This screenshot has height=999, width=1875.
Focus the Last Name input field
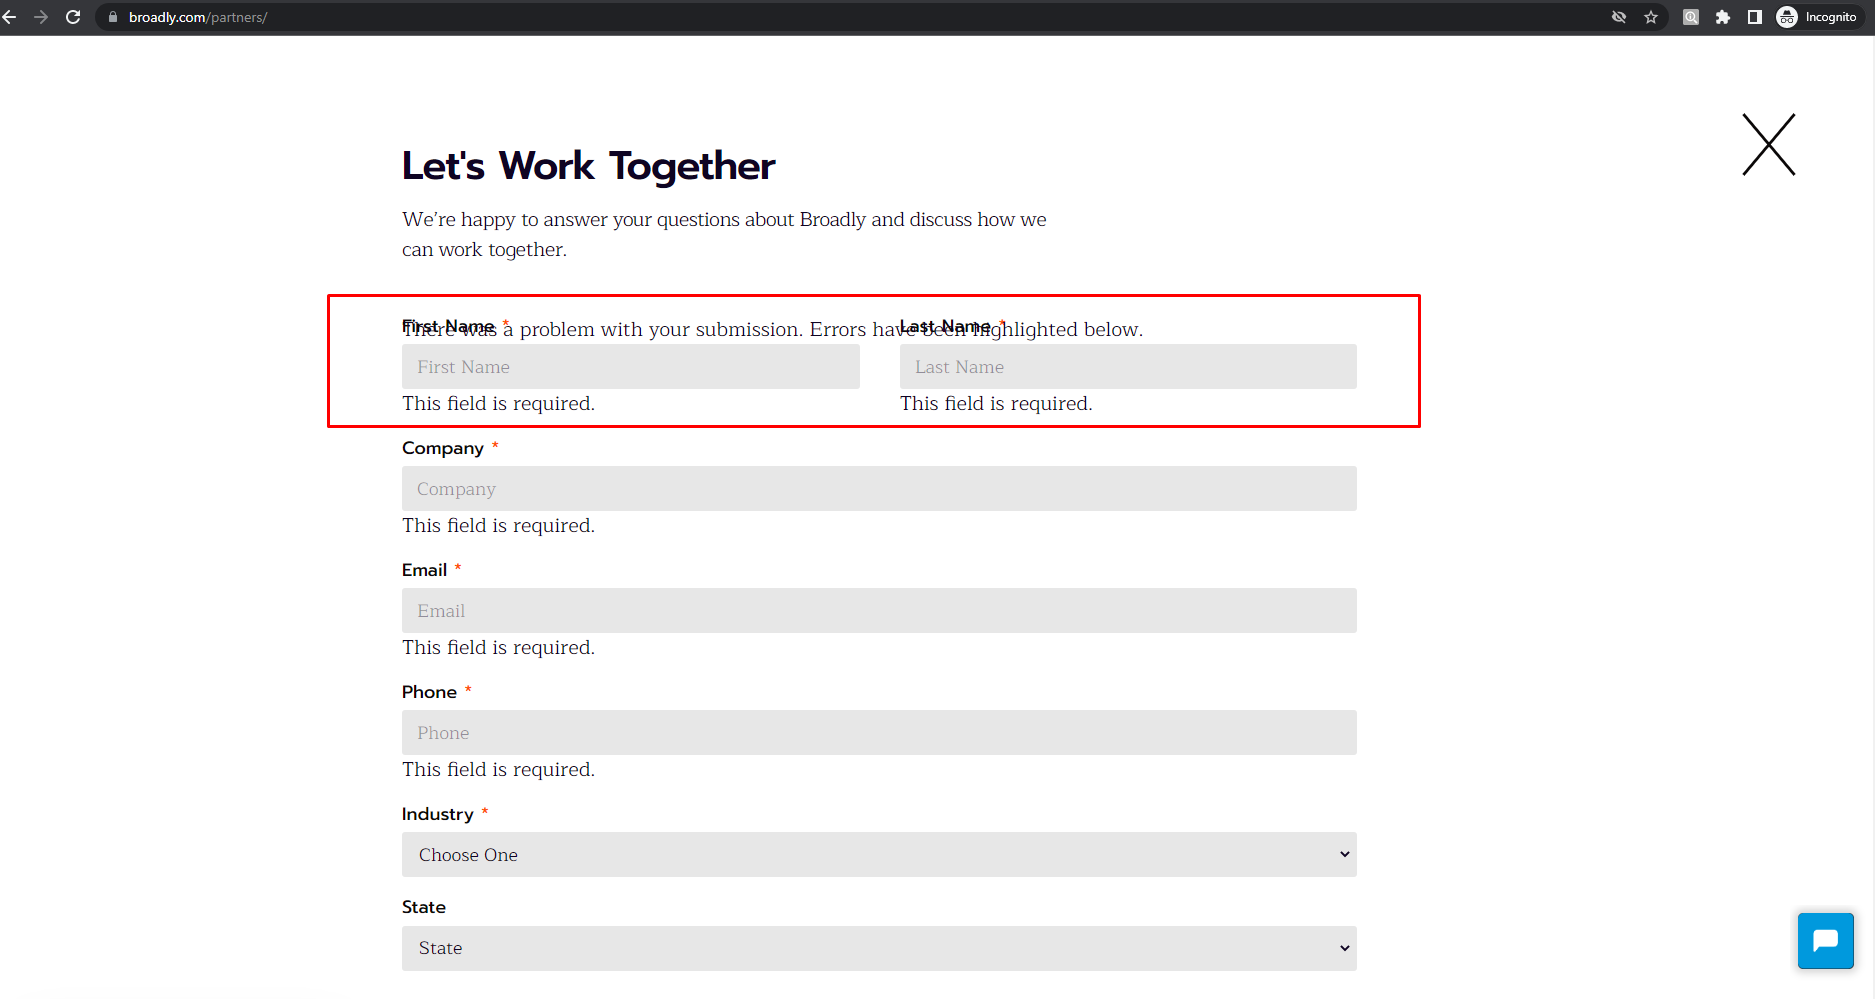coord(1128,367)
